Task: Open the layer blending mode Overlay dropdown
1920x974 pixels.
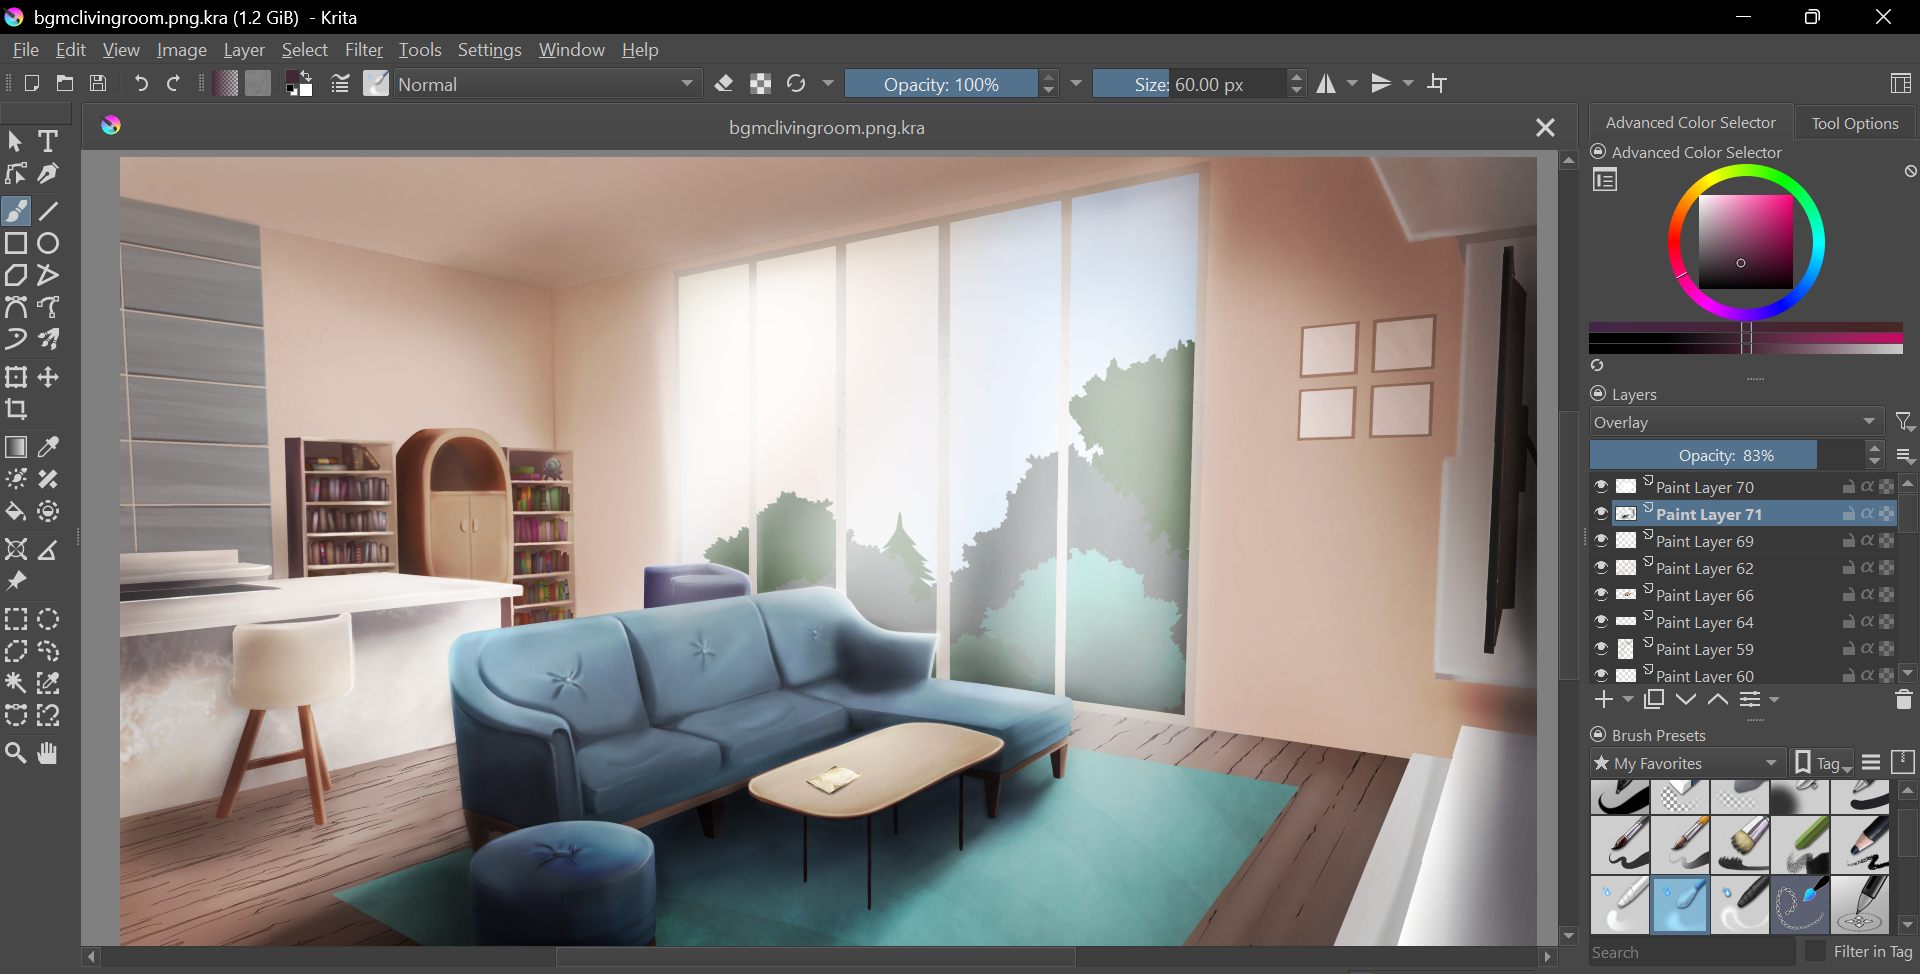Action: coord(1736,422)
